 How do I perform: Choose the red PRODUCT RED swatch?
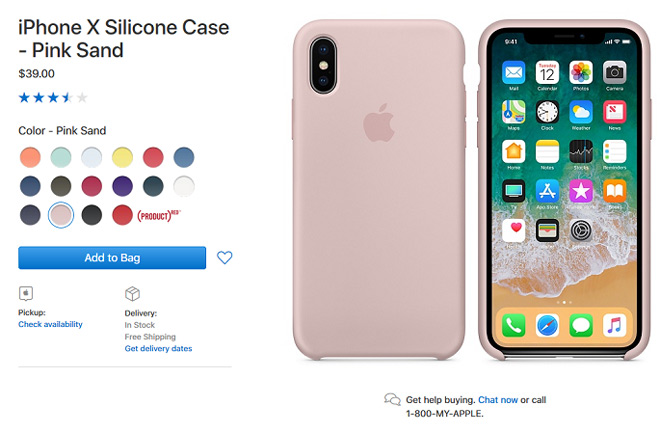122,215
